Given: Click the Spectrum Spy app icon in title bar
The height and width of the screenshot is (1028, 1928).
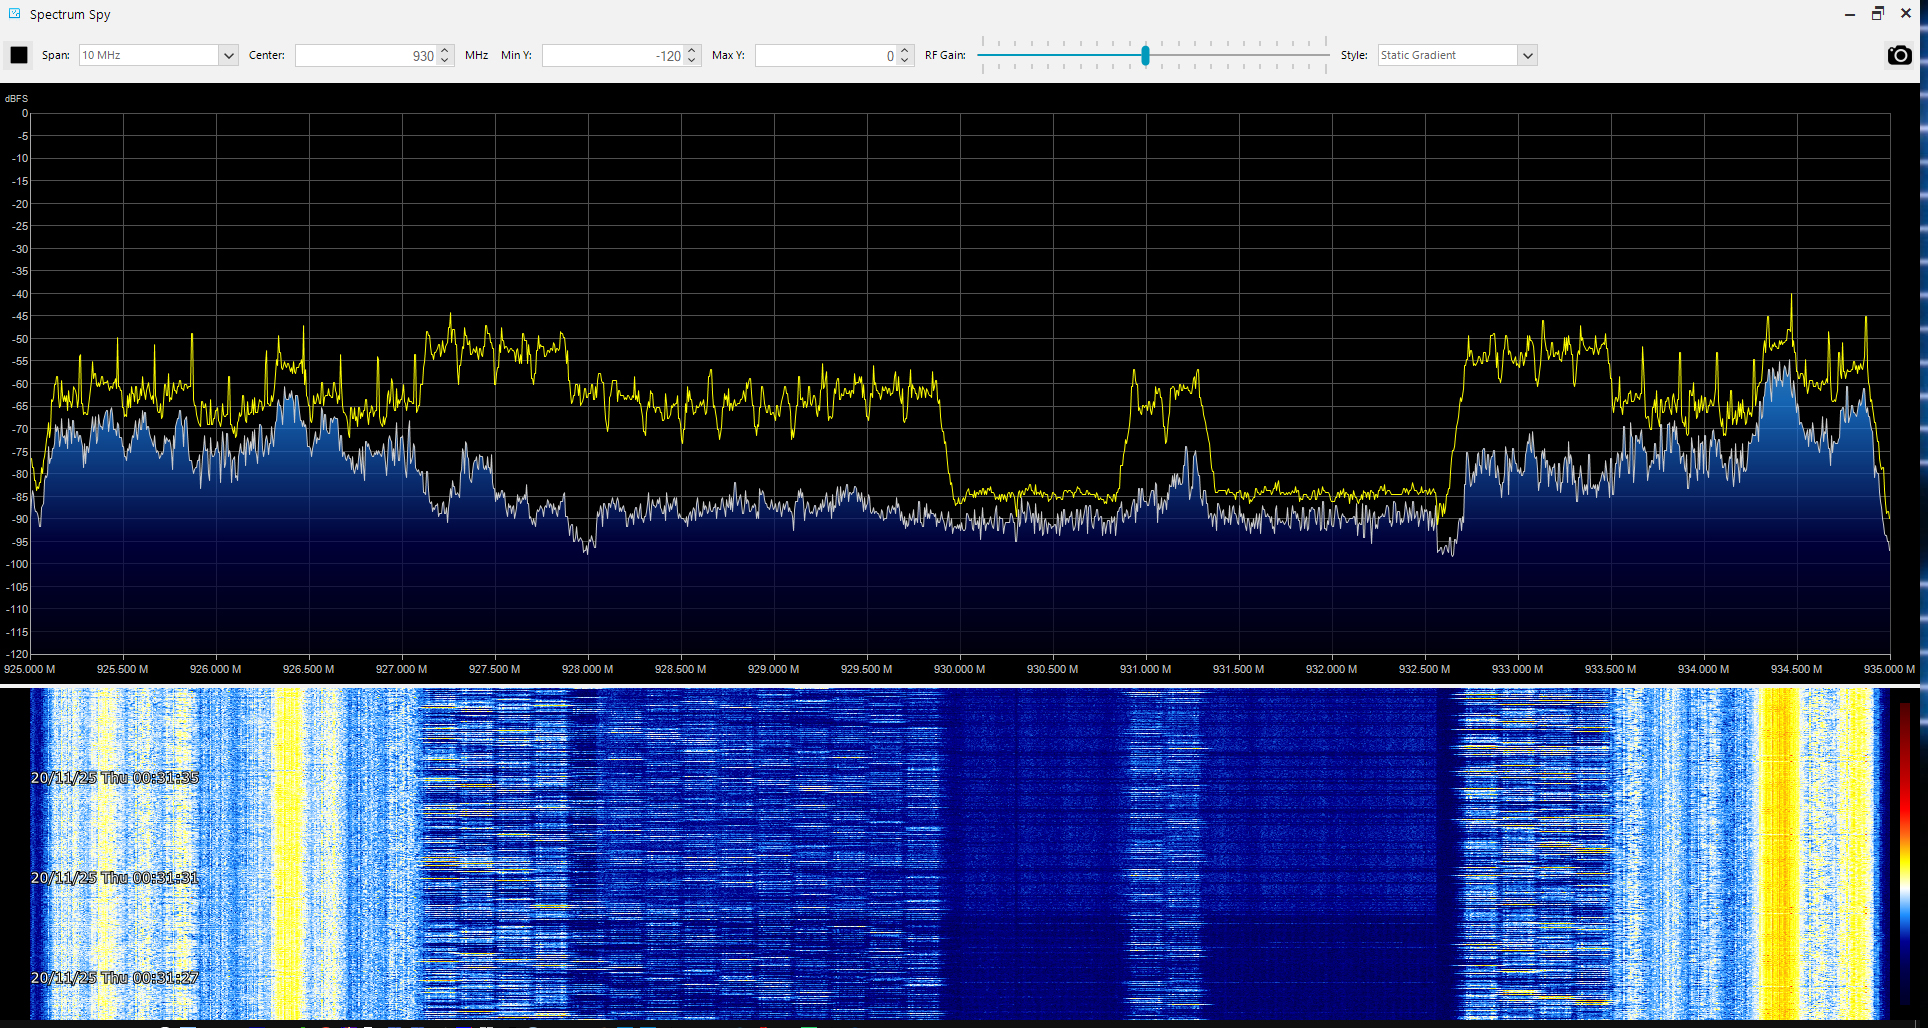Looking at the screenshot, I should coord(14,14).
